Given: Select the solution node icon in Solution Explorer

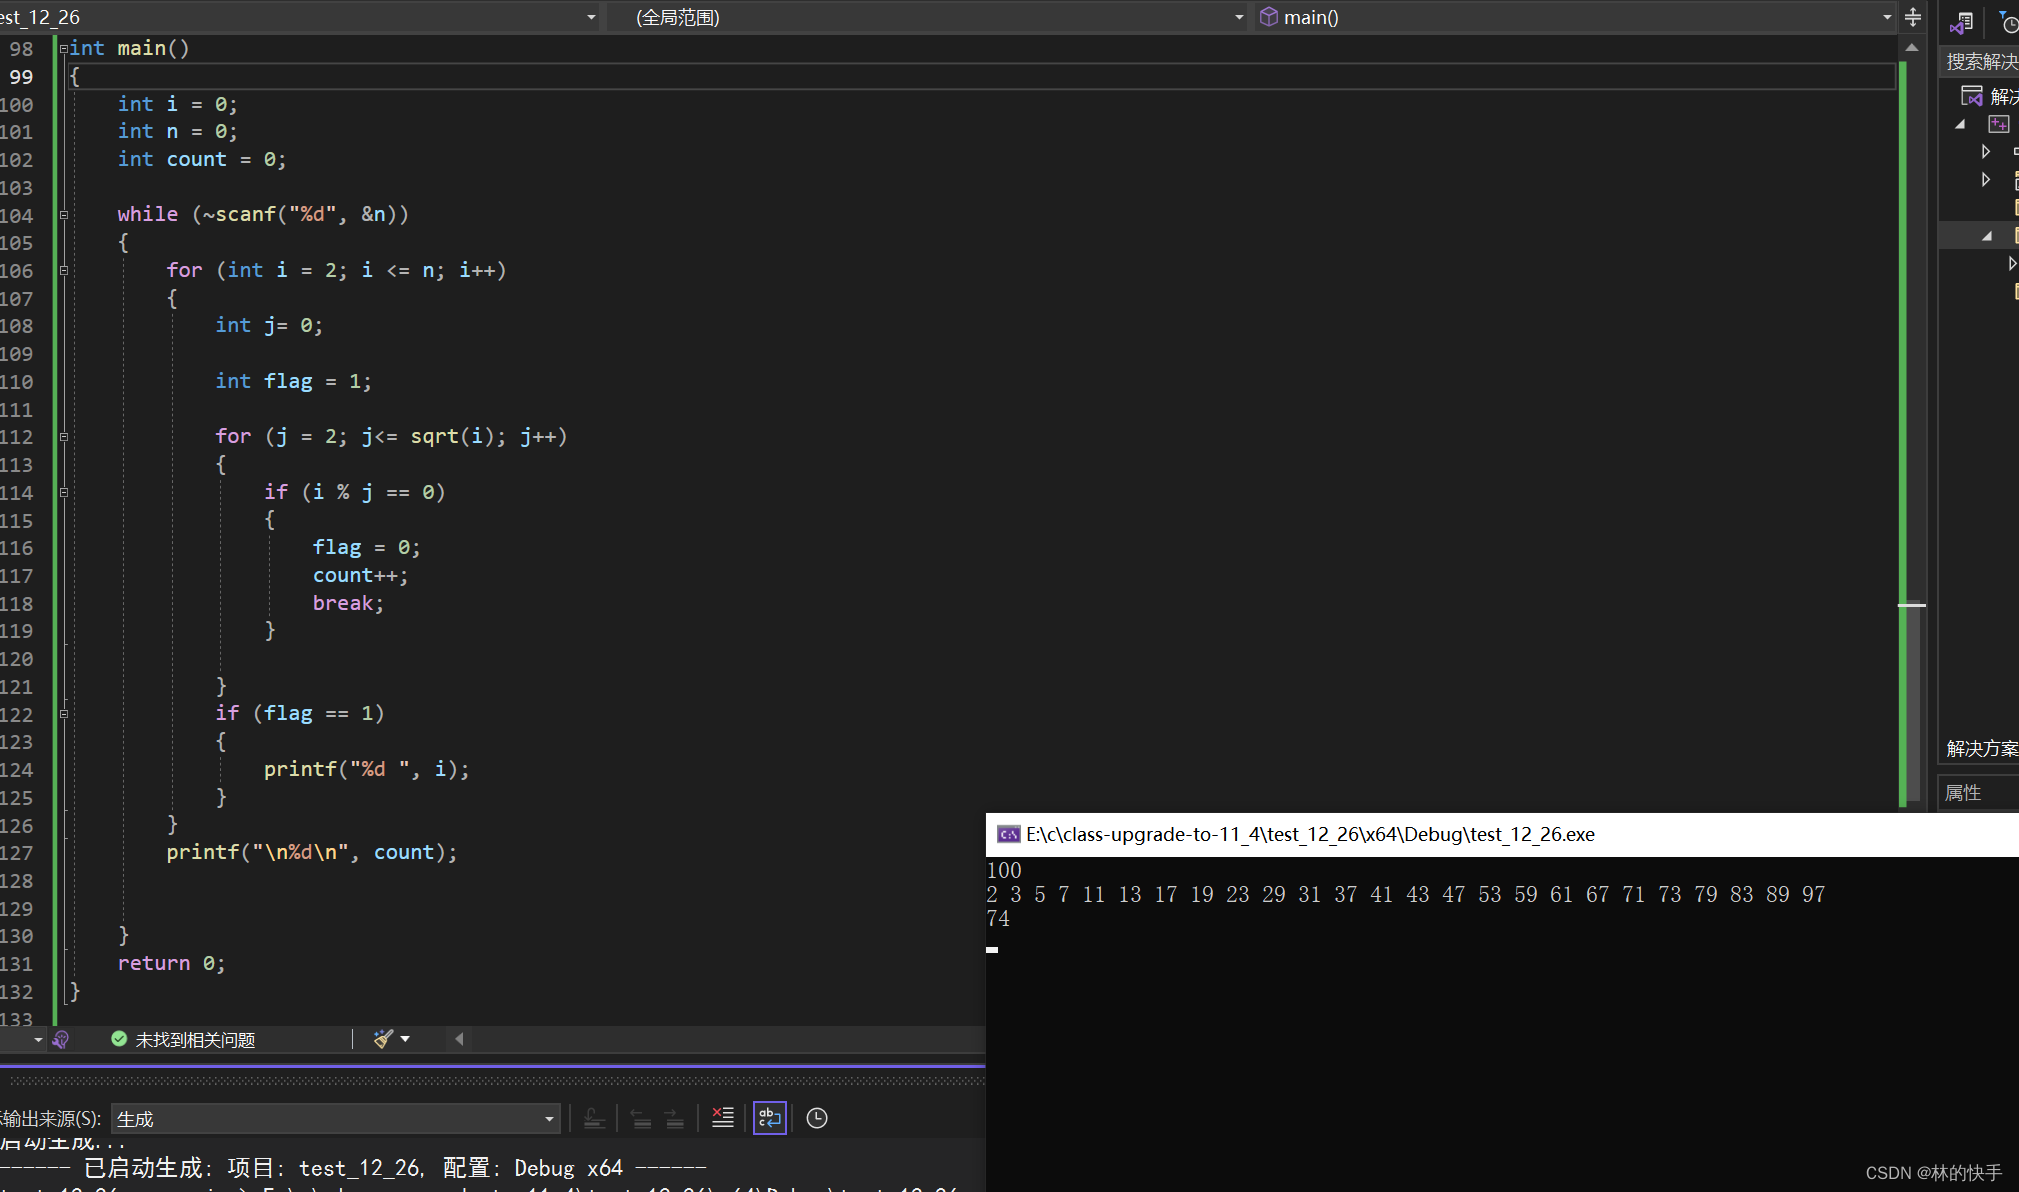Looking at the screenshot, I should (x=1972, y=96).
